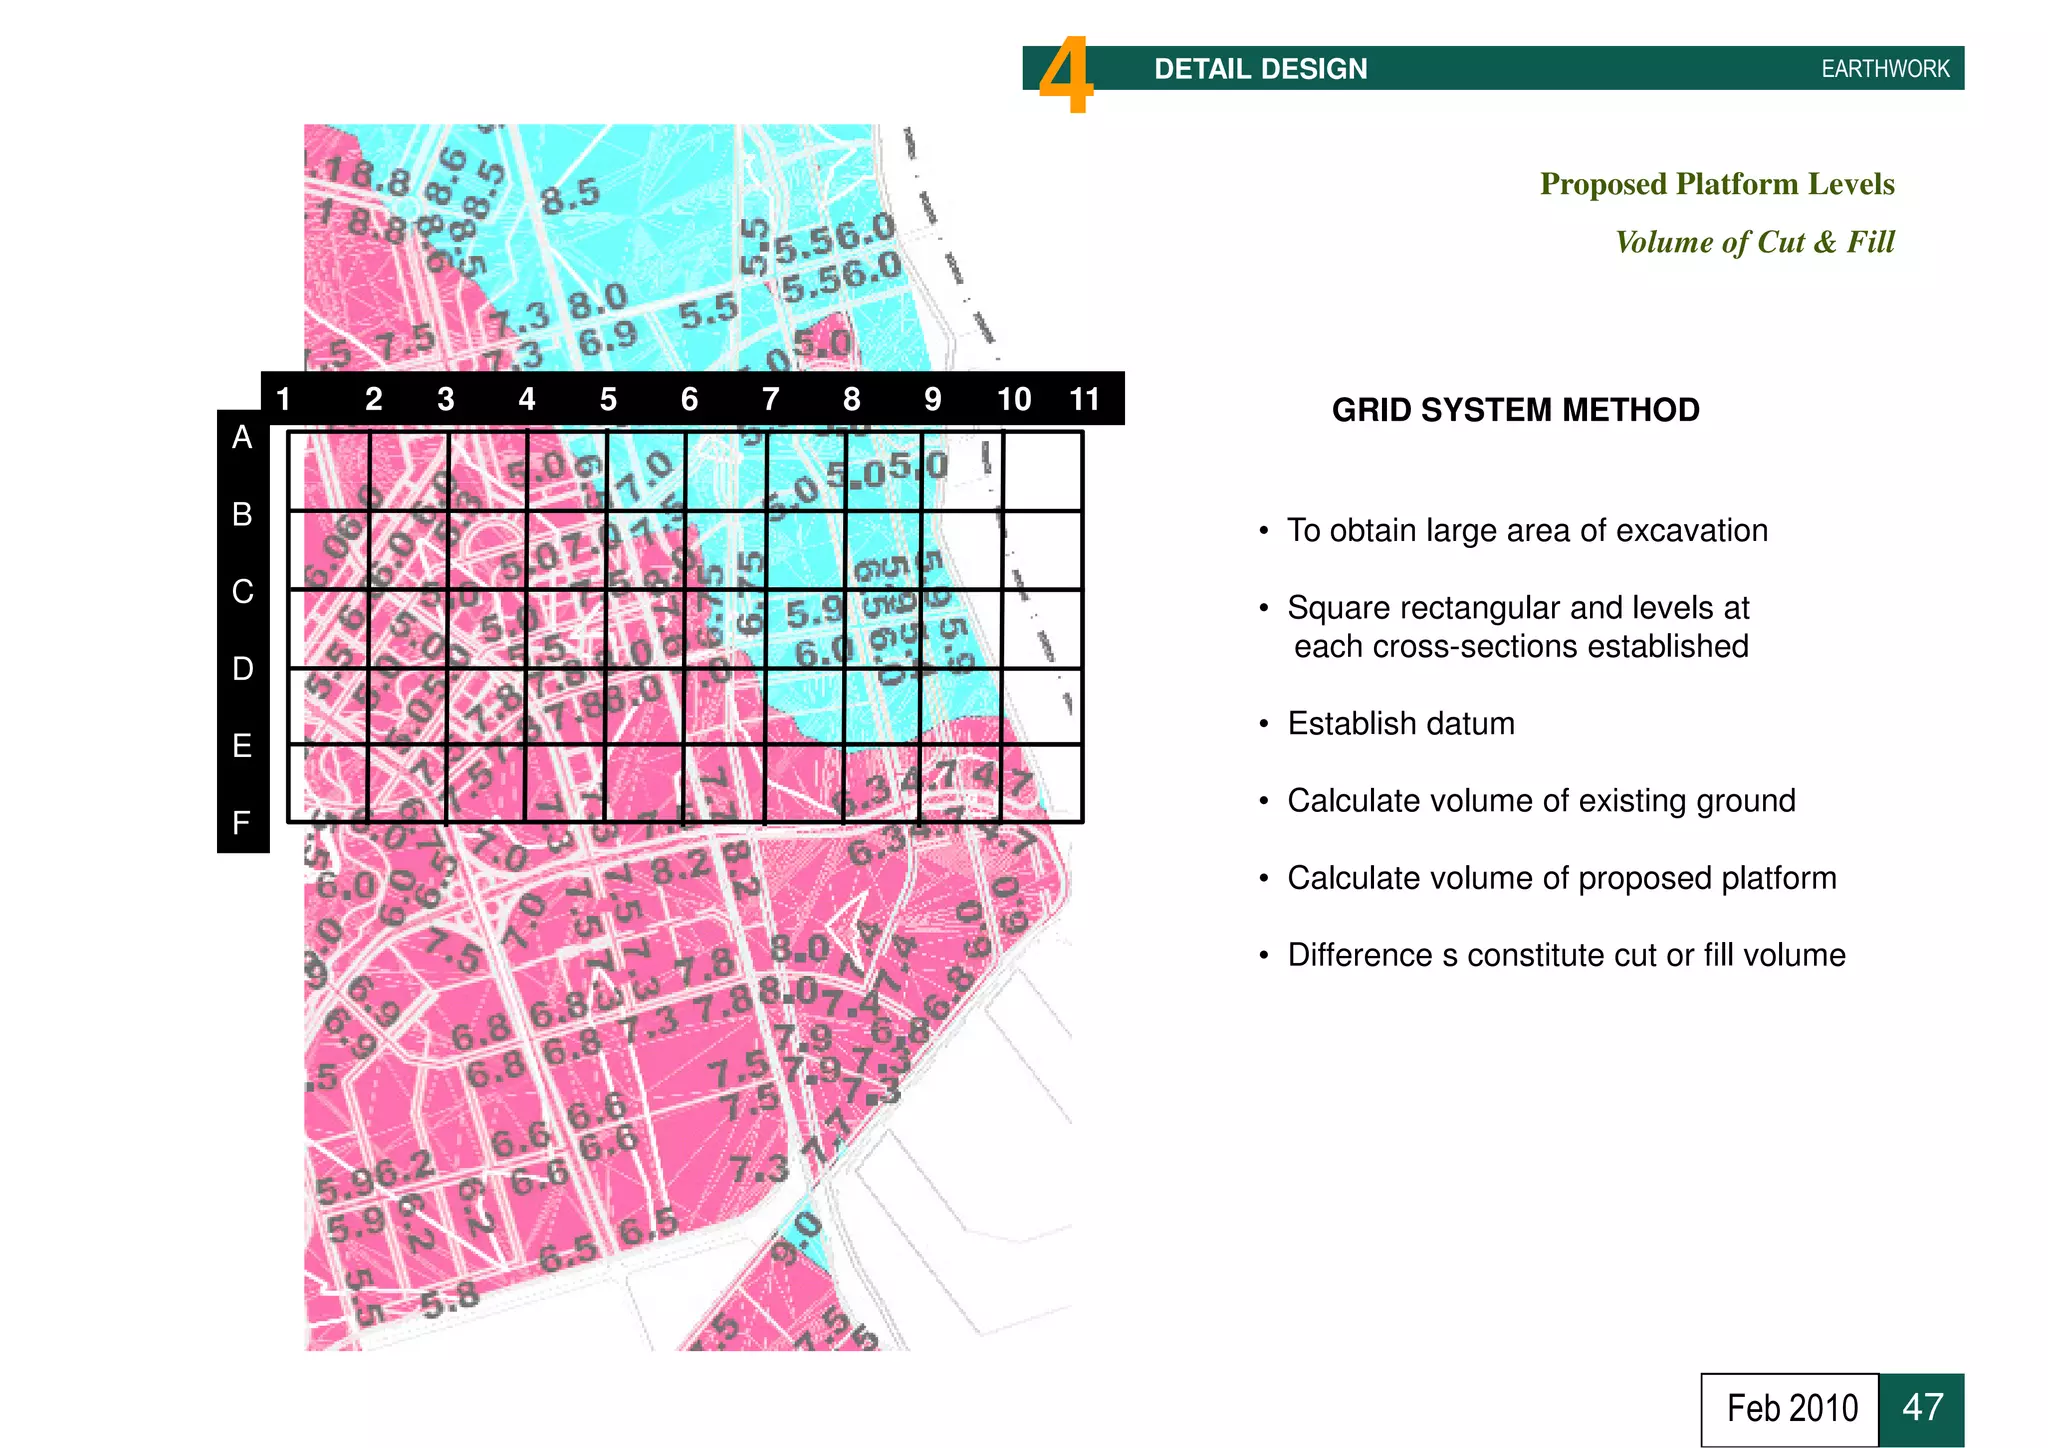Select grid column header 6
The image size is (2048, 1448).
pyautogui.click(x=689, y=399)
